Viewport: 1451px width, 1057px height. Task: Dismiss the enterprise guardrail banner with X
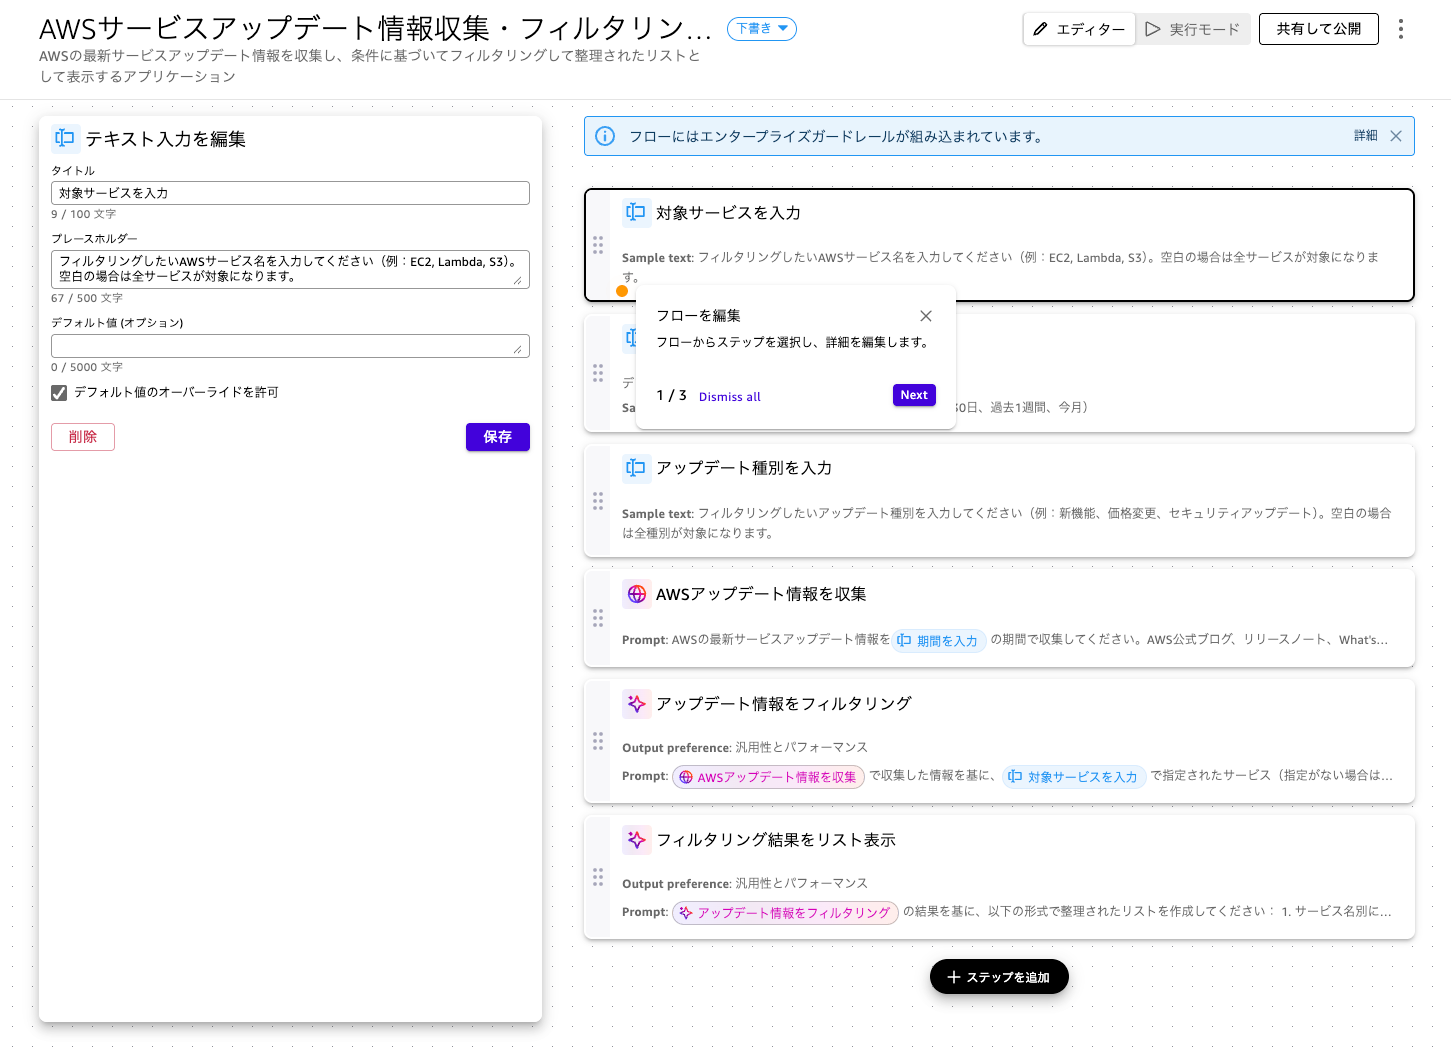(1395, 136)
